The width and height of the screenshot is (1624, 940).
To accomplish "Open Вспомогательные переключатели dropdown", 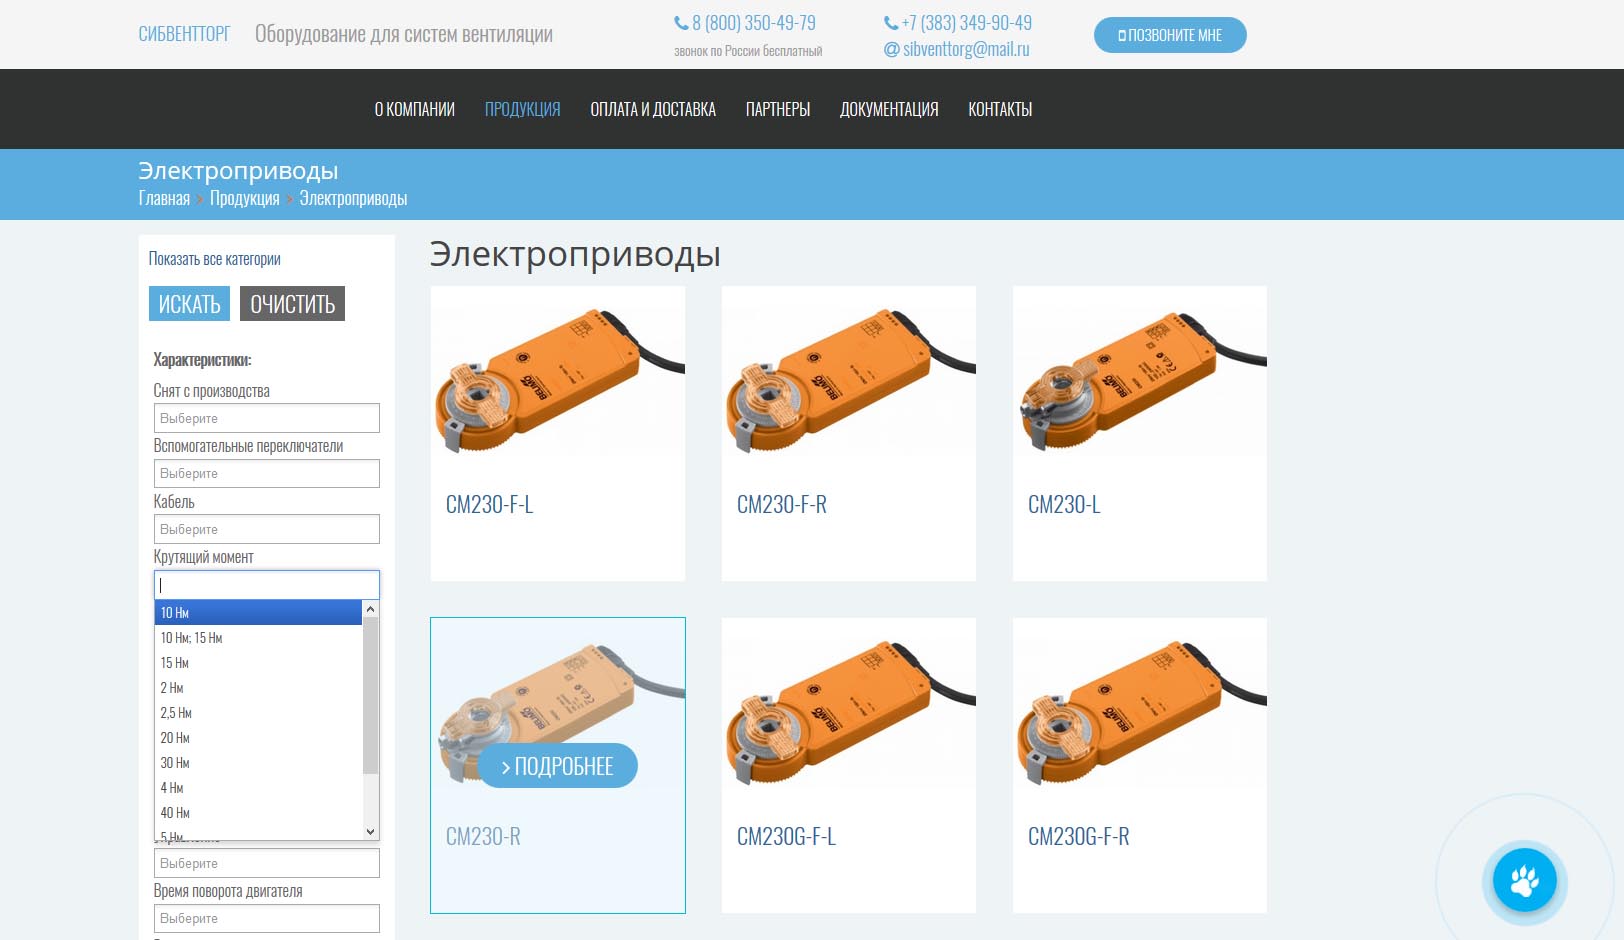I will [267, 473].
